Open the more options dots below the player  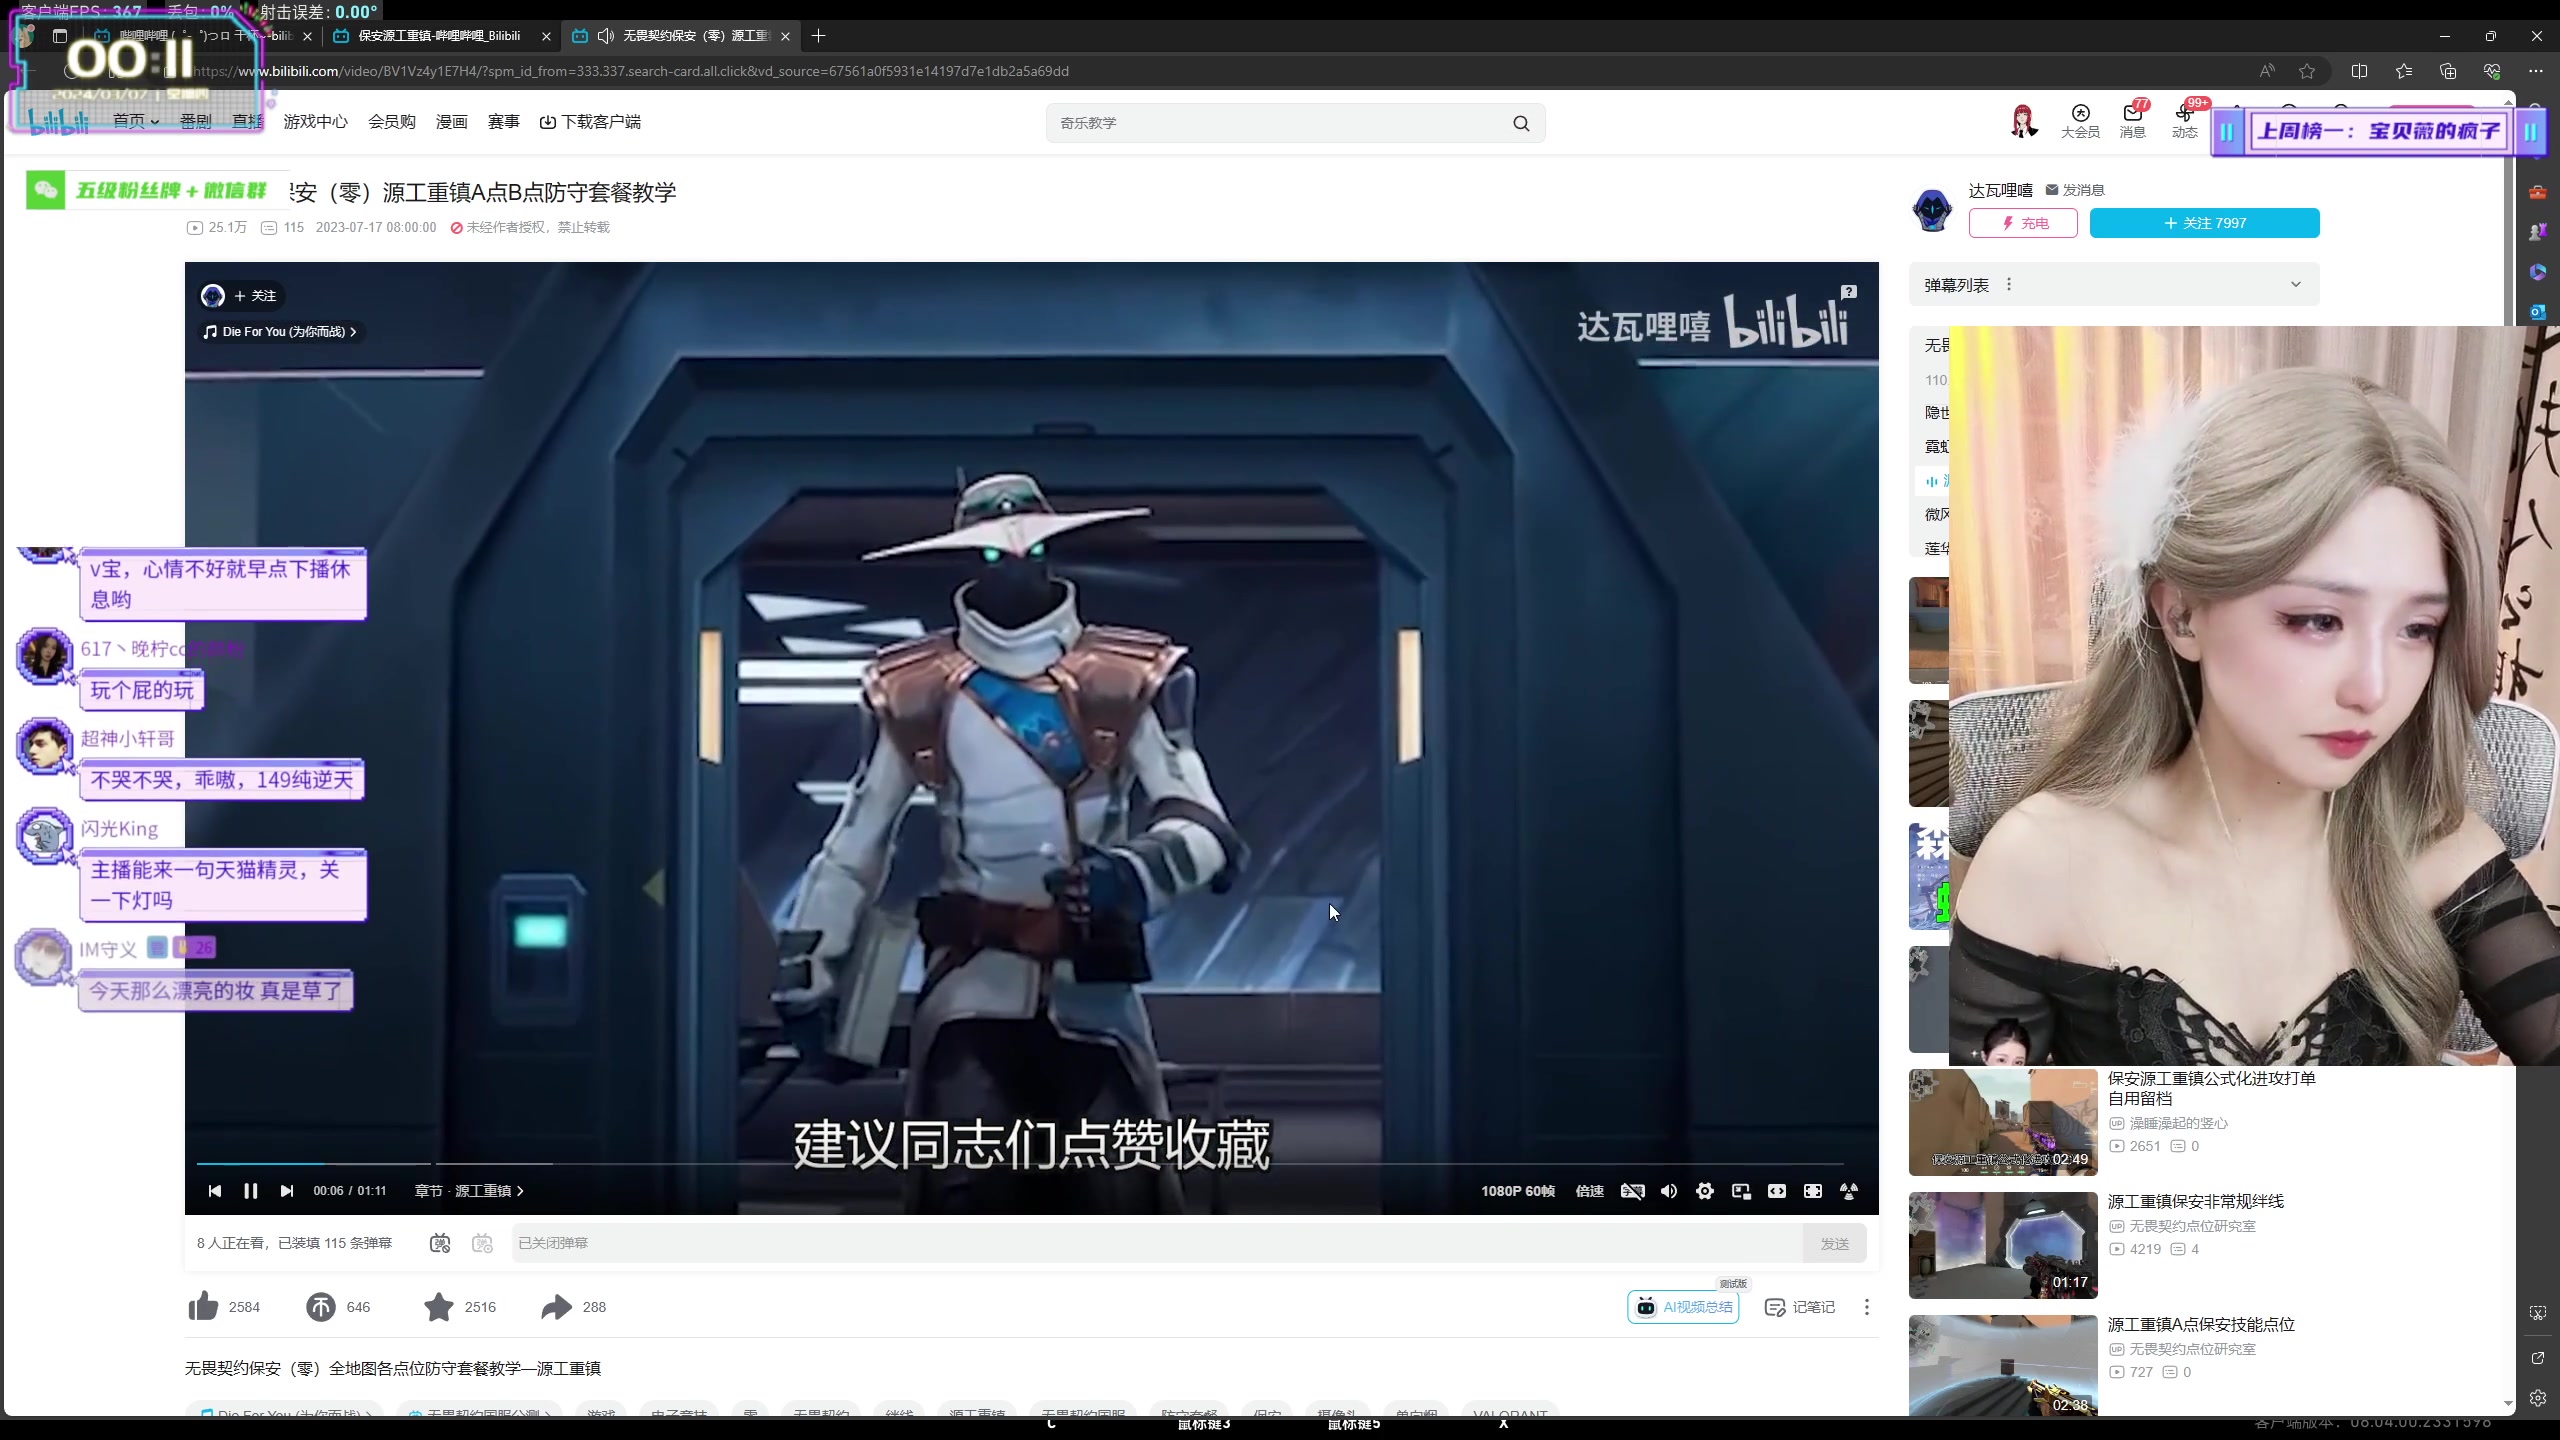1866,1307
